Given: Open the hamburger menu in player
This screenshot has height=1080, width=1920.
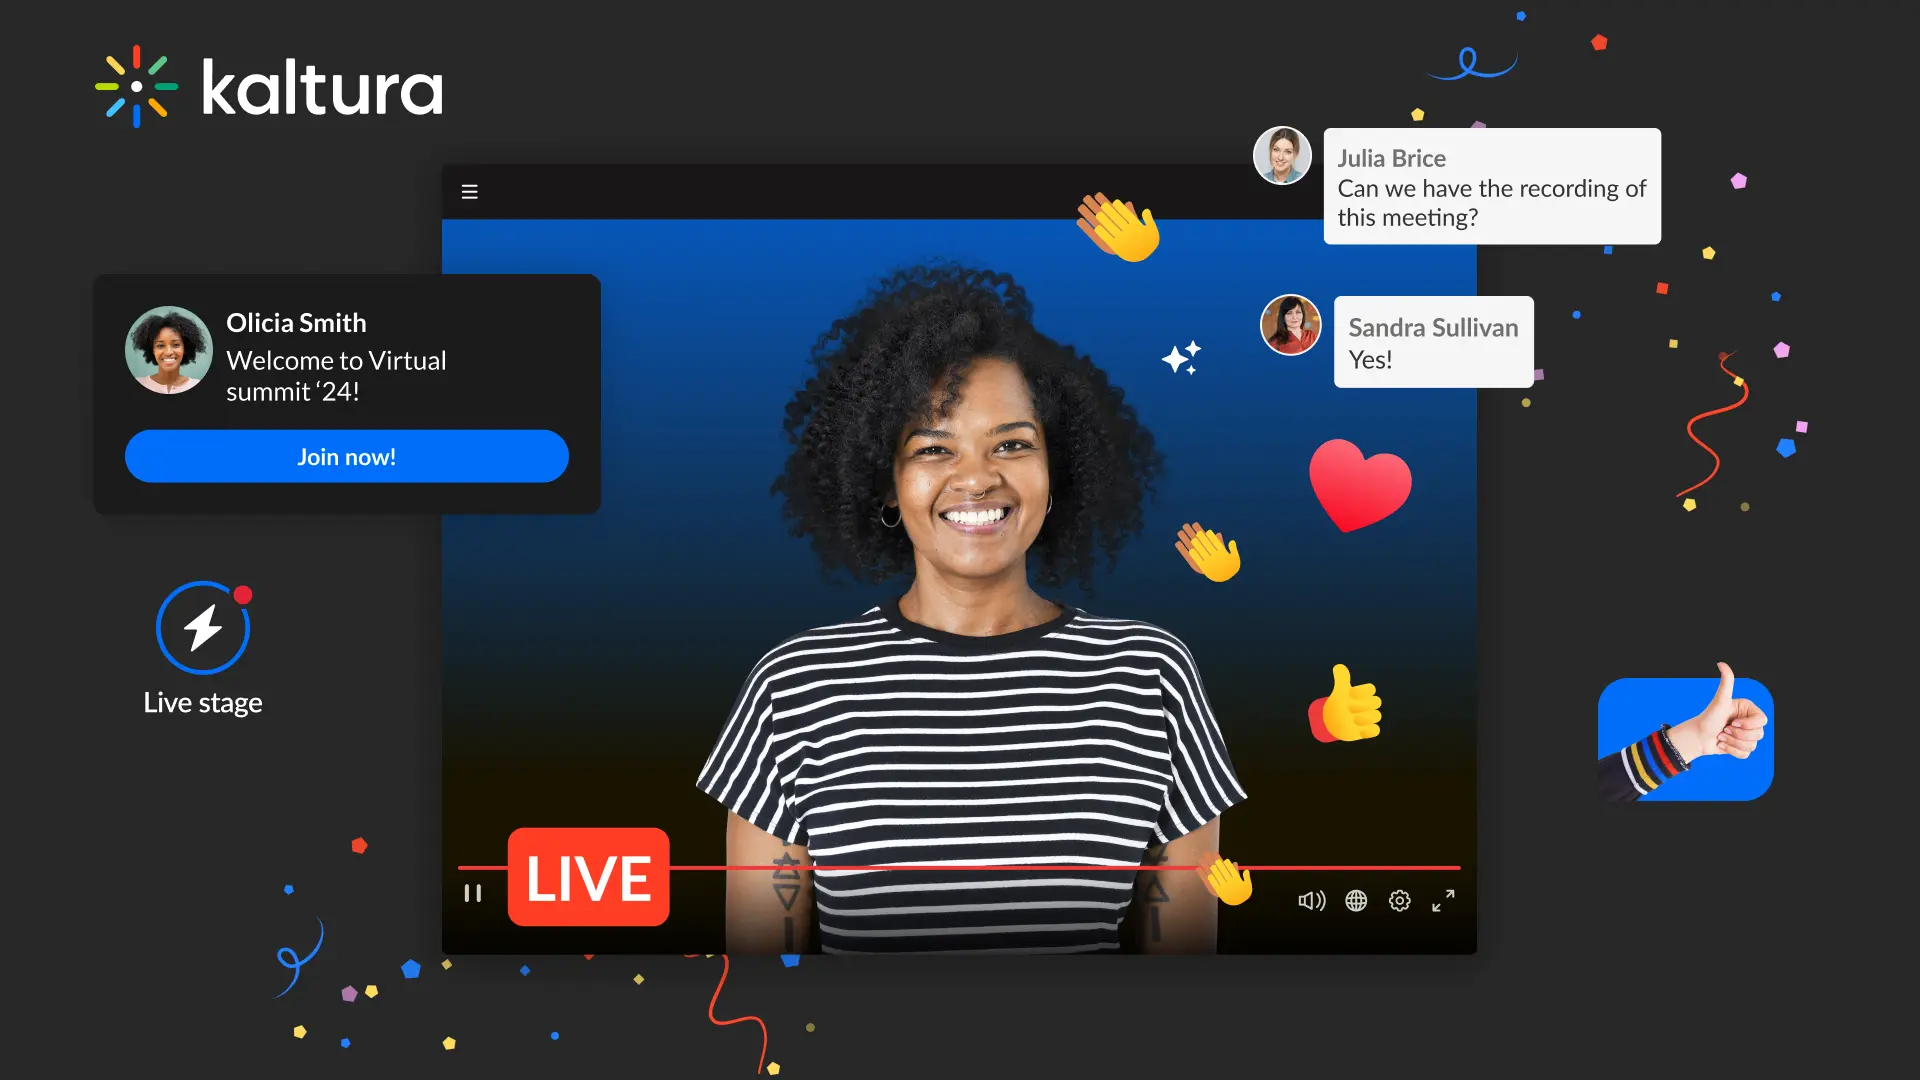Looking at the screenshot, I should (x=469, y=191).
